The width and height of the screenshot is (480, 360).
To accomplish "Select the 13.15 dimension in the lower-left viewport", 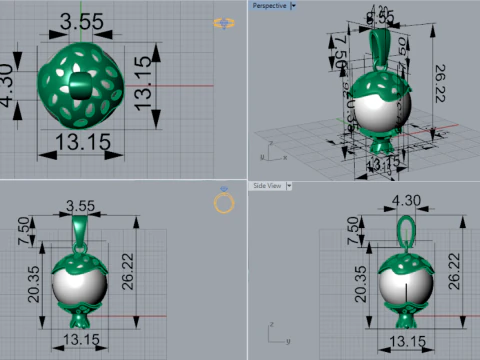I will [x=81, y=340].
